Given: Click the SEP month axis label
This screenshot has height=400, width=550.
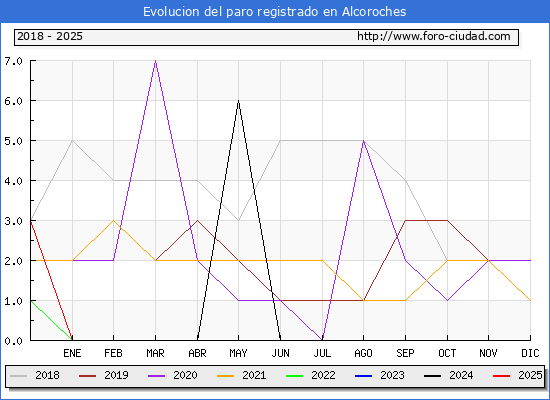Looking at the screenshot, I should click(405, 353).
